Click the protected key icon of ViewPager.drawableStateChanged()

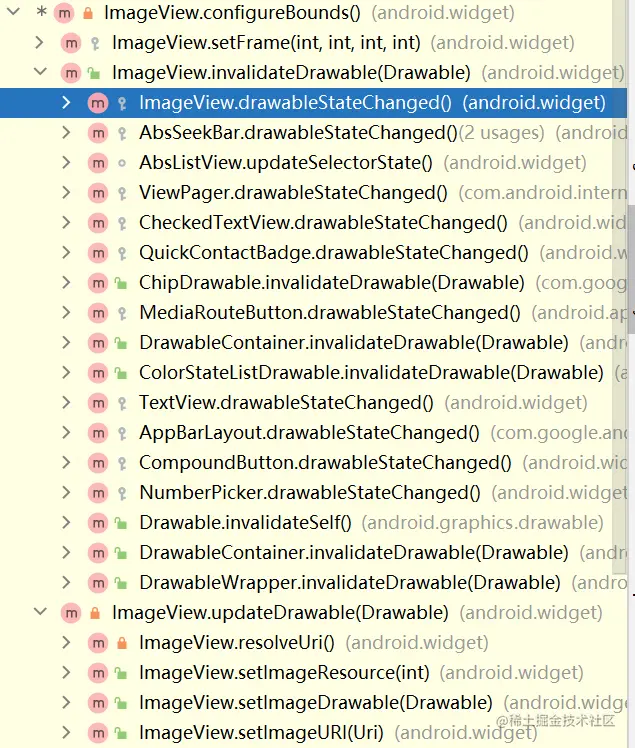[x=122, y=194]
